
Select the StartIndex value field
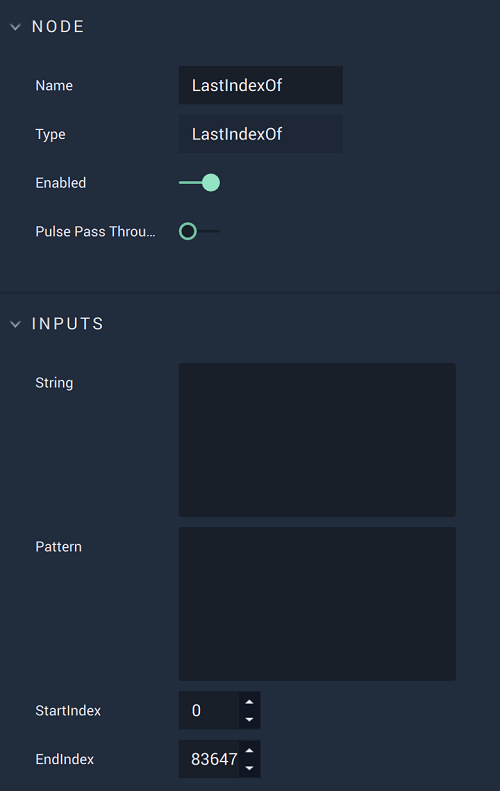point(209,710)
